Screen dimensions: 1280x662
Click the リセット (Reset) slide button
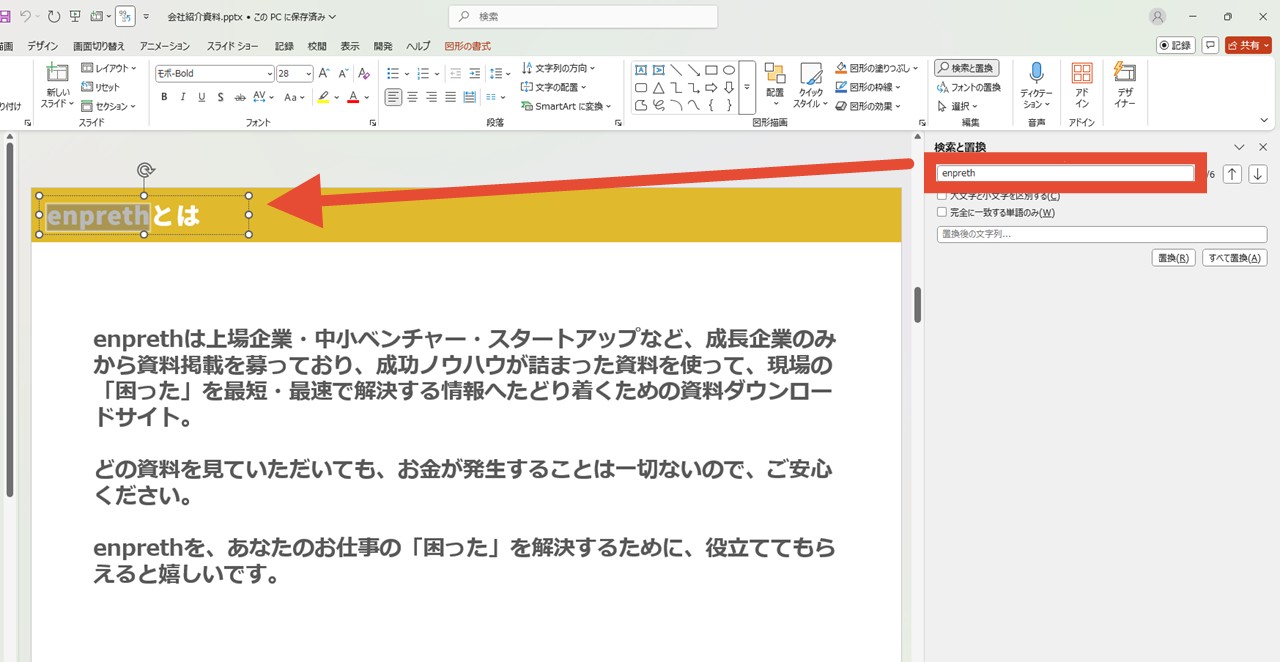(100, 87)
